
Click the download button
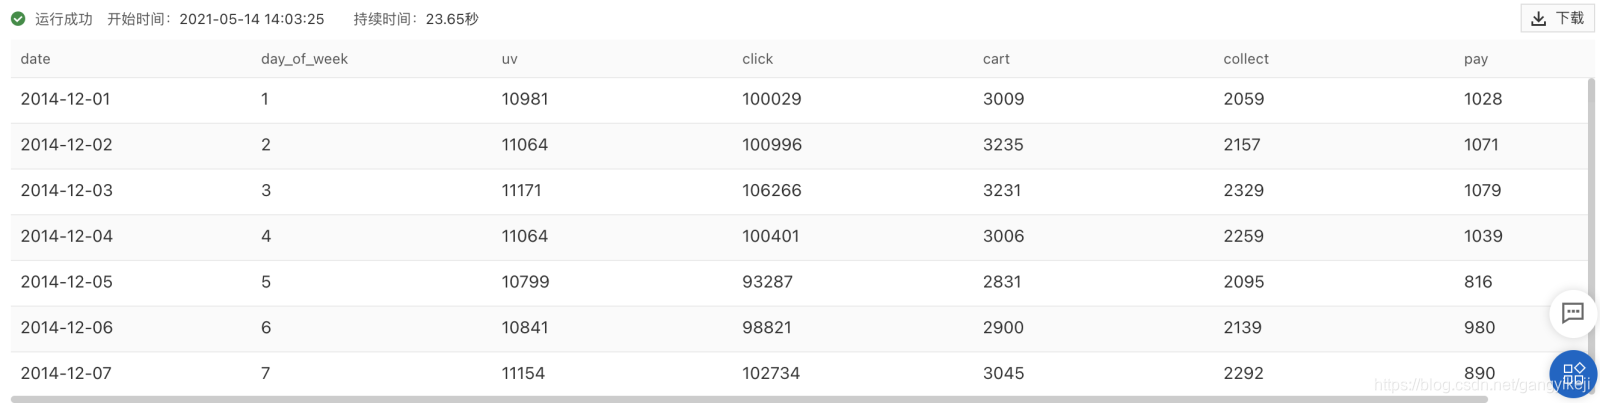pos(1557,18)
